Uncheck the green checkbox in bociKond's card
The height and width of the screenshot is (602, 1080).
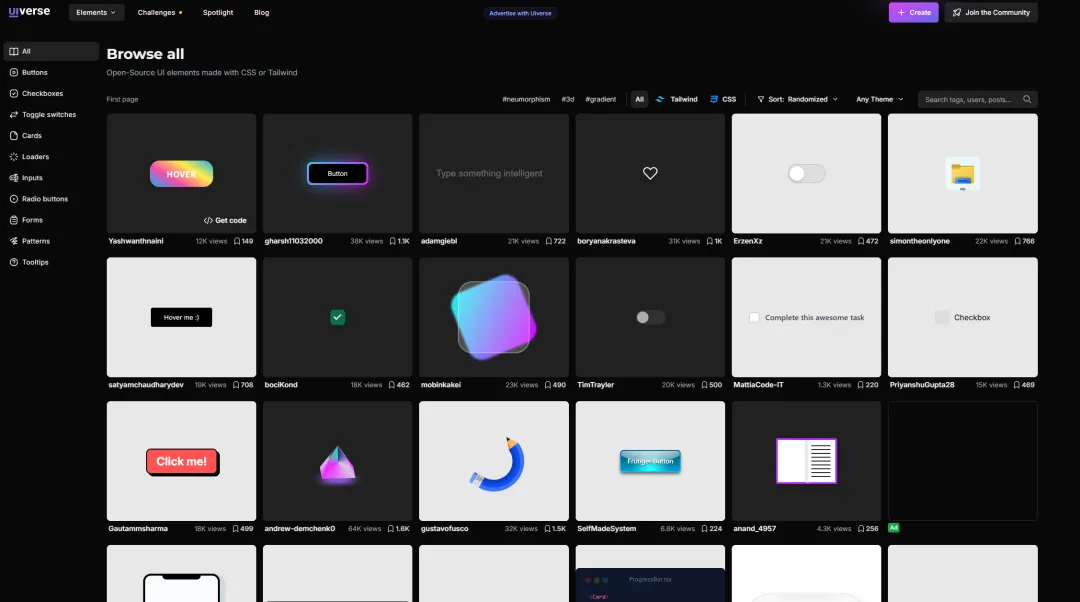pyautogui.click(x=338, y=318)
